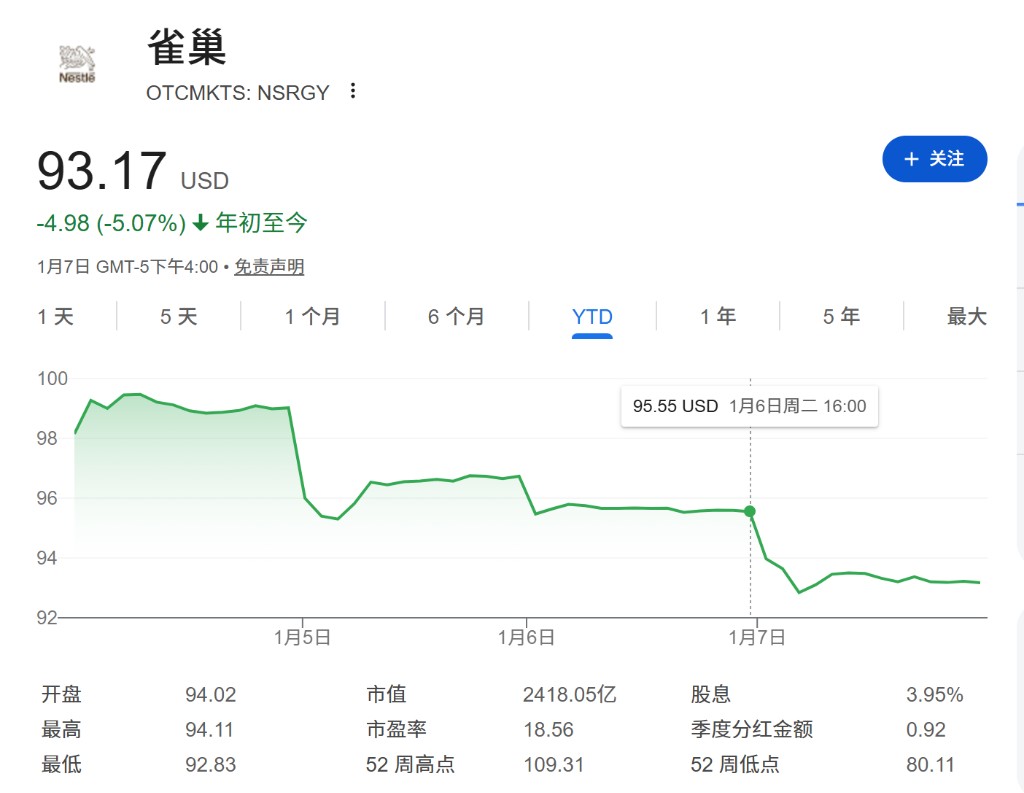Click the Nestlé logo thumbnail
1024x793 pixels.
click(x=77, y=64)
